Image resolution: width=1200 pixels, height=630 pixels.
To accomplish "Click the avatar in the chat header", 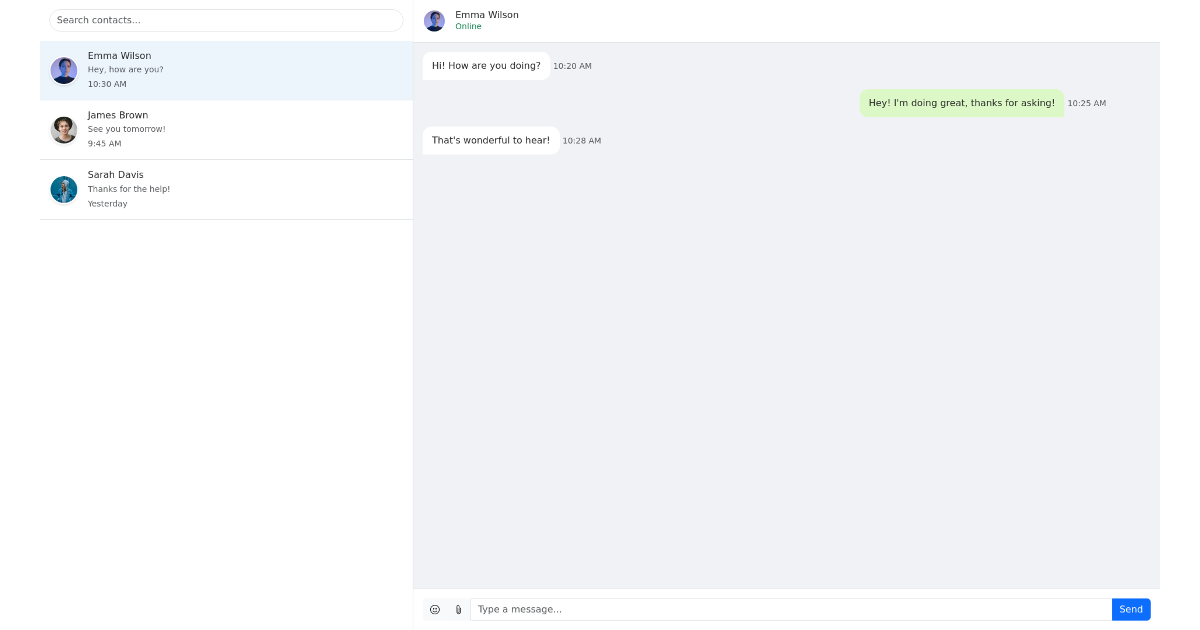I will [434, 21].
